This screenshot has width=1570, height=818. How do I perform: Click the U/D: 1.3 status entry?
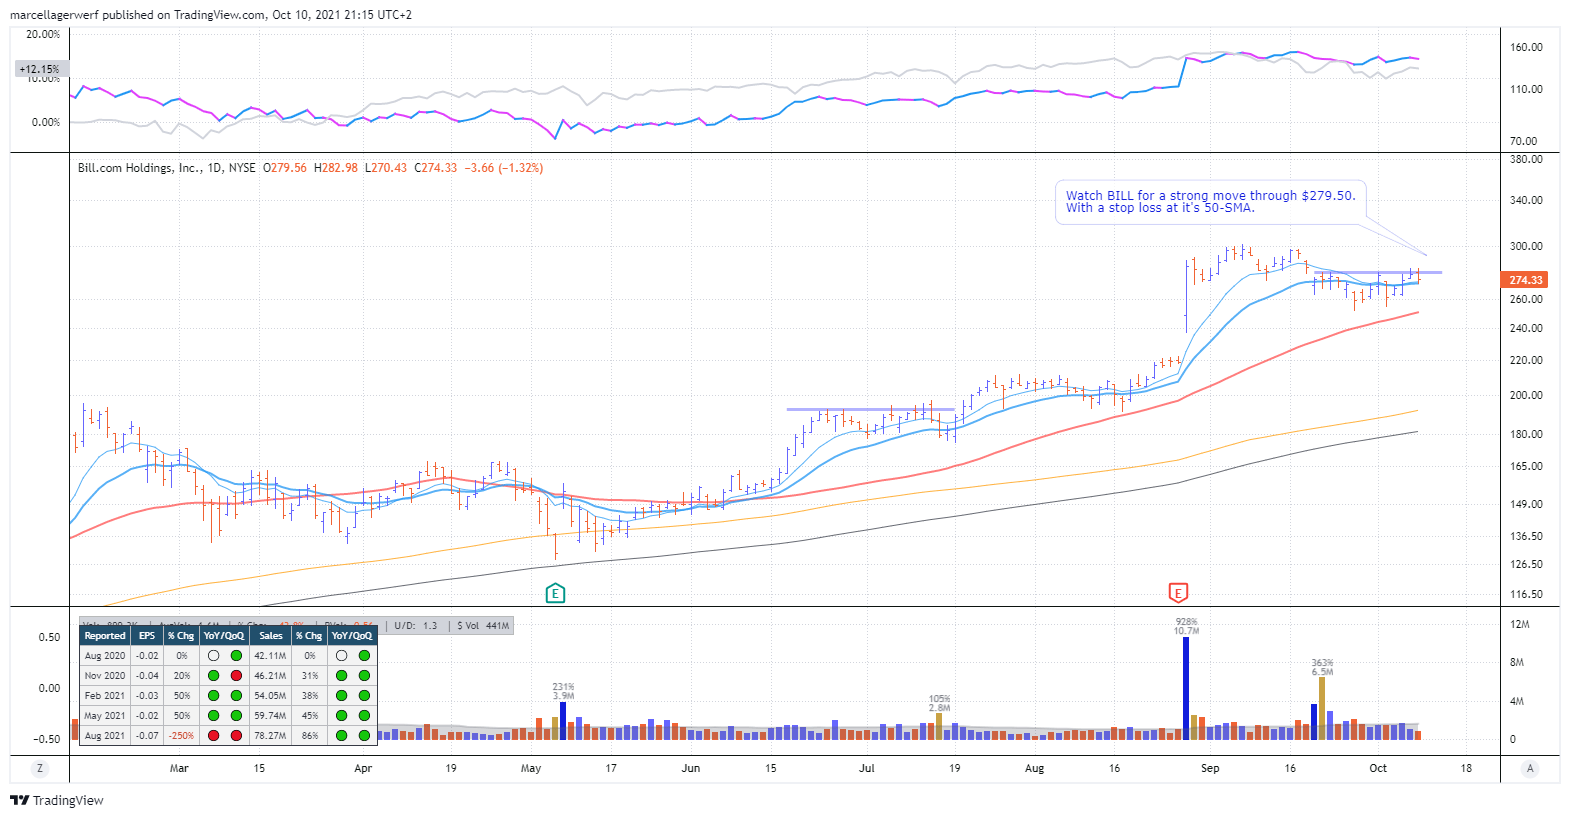tap(415, 626)
